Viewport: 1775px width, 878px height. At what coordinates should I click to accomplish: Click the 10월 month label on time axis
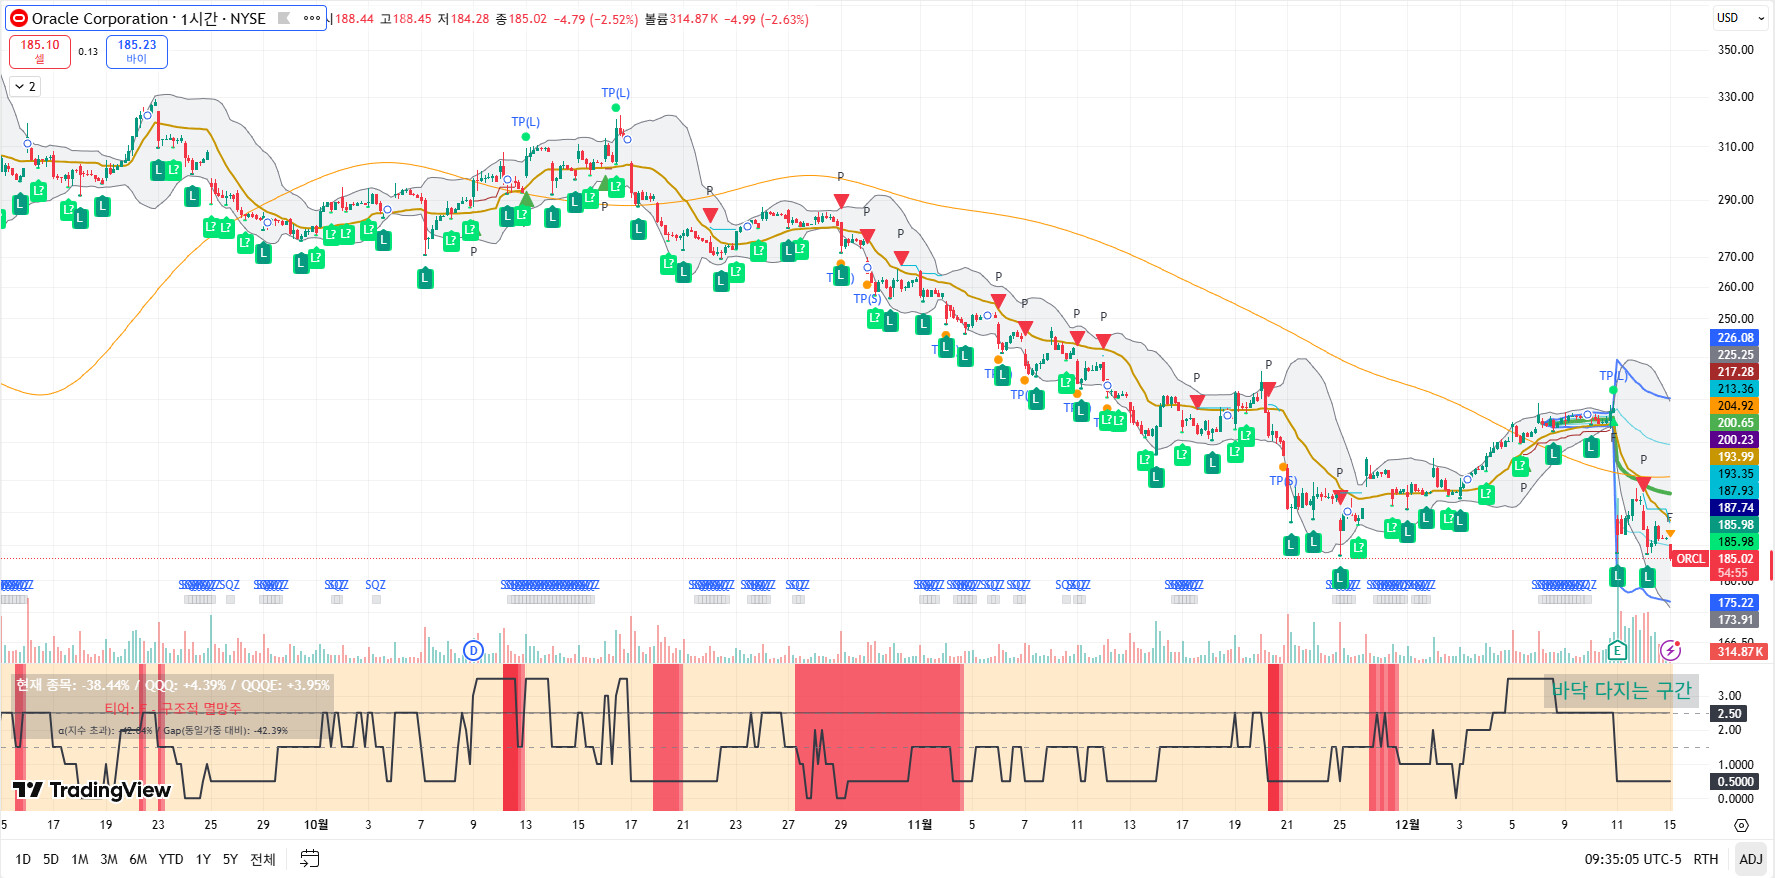click(316, 825)
